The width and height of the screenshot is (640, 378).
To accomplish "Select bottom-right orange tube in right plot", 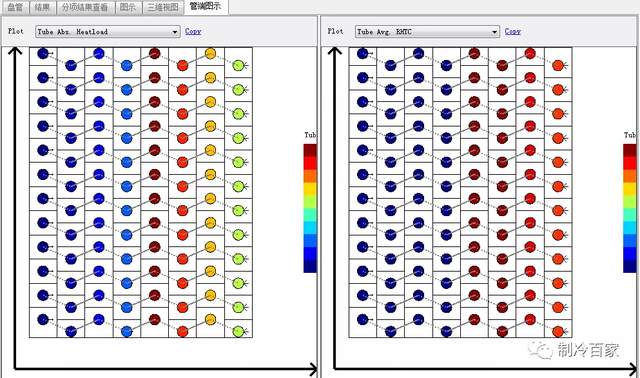I will click(558, 331).
